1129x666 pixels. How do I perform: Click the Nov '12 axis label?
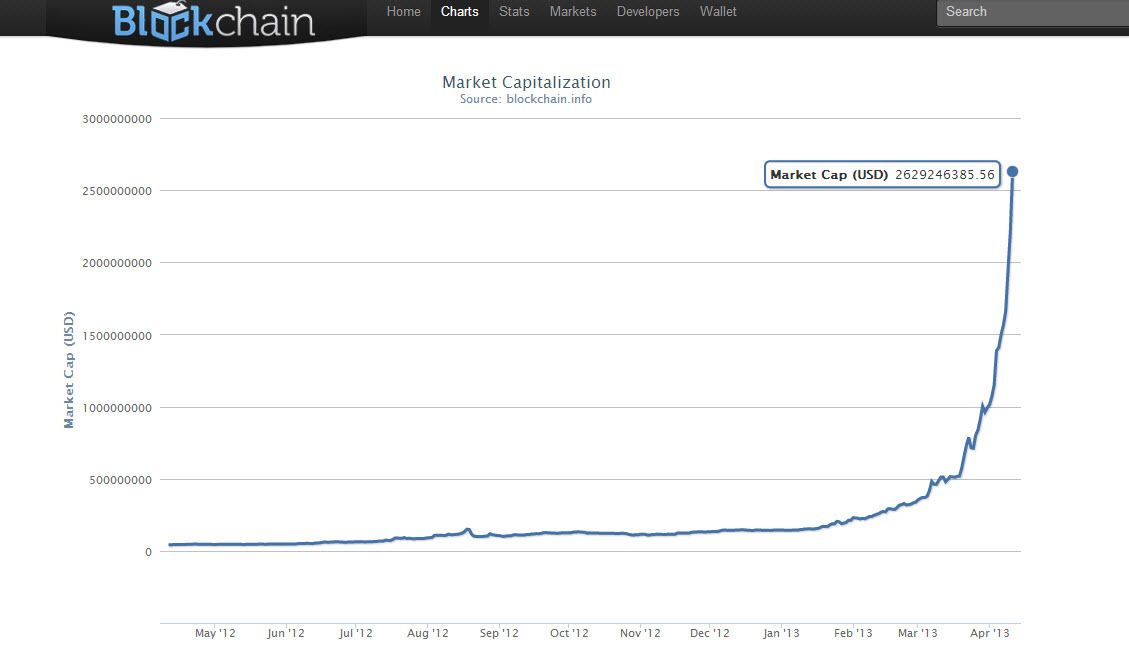[640, 633]
